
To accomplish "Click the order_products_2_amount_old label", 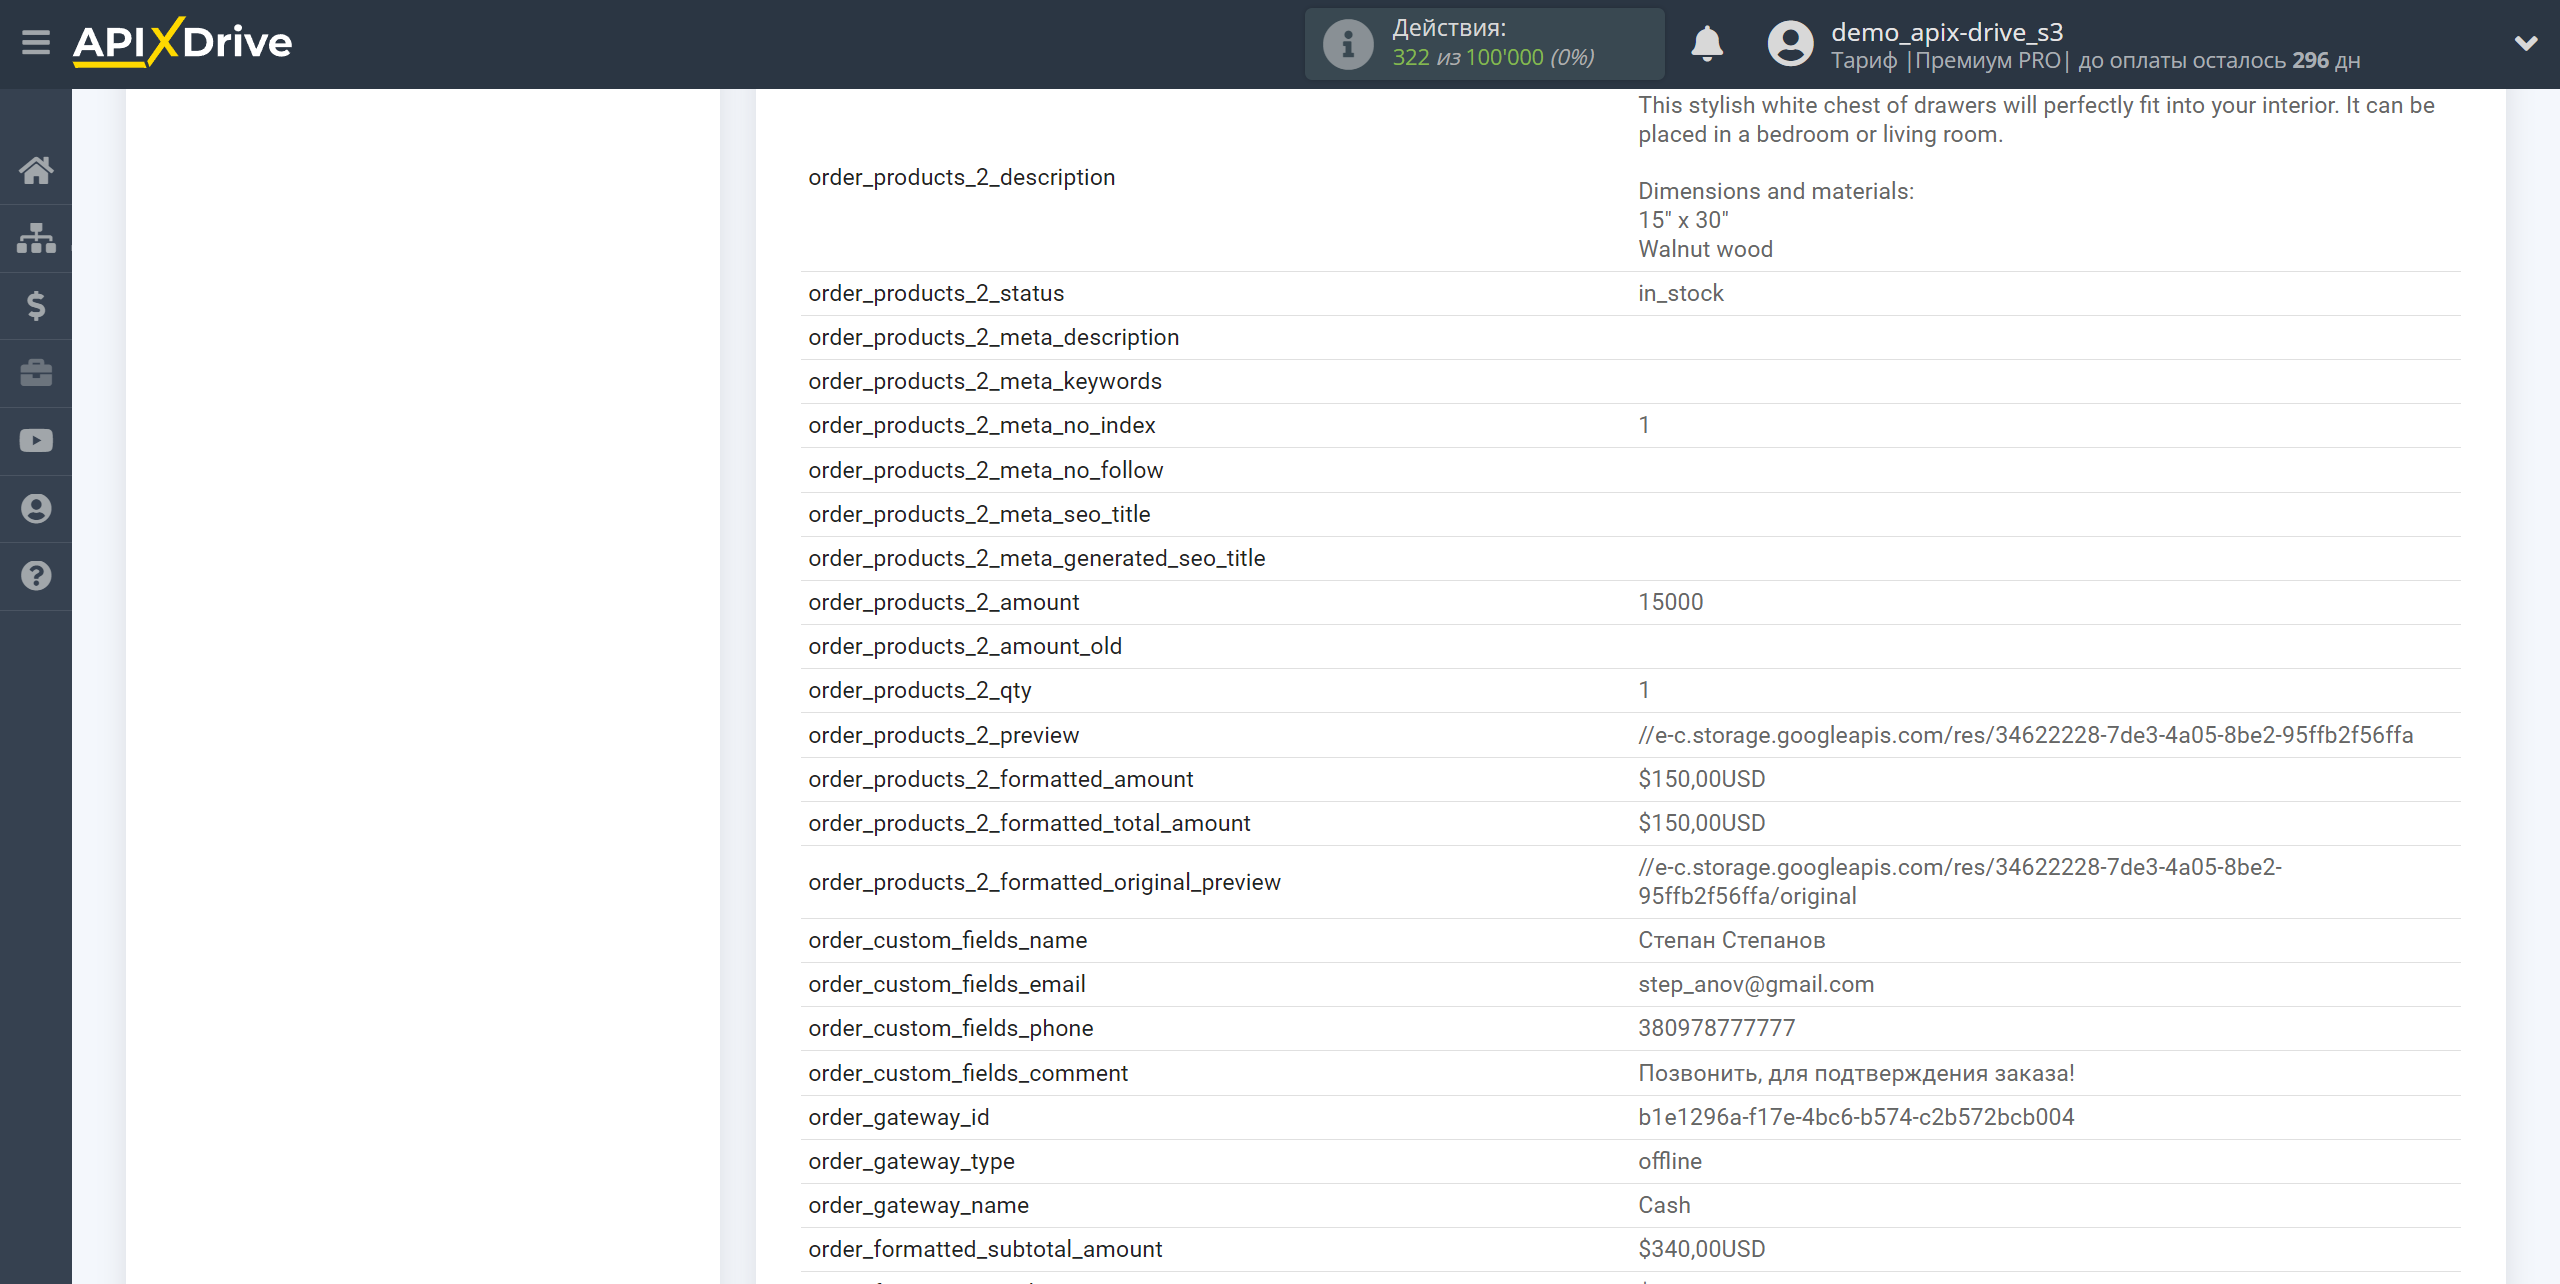I will click(x=965, y=646).
